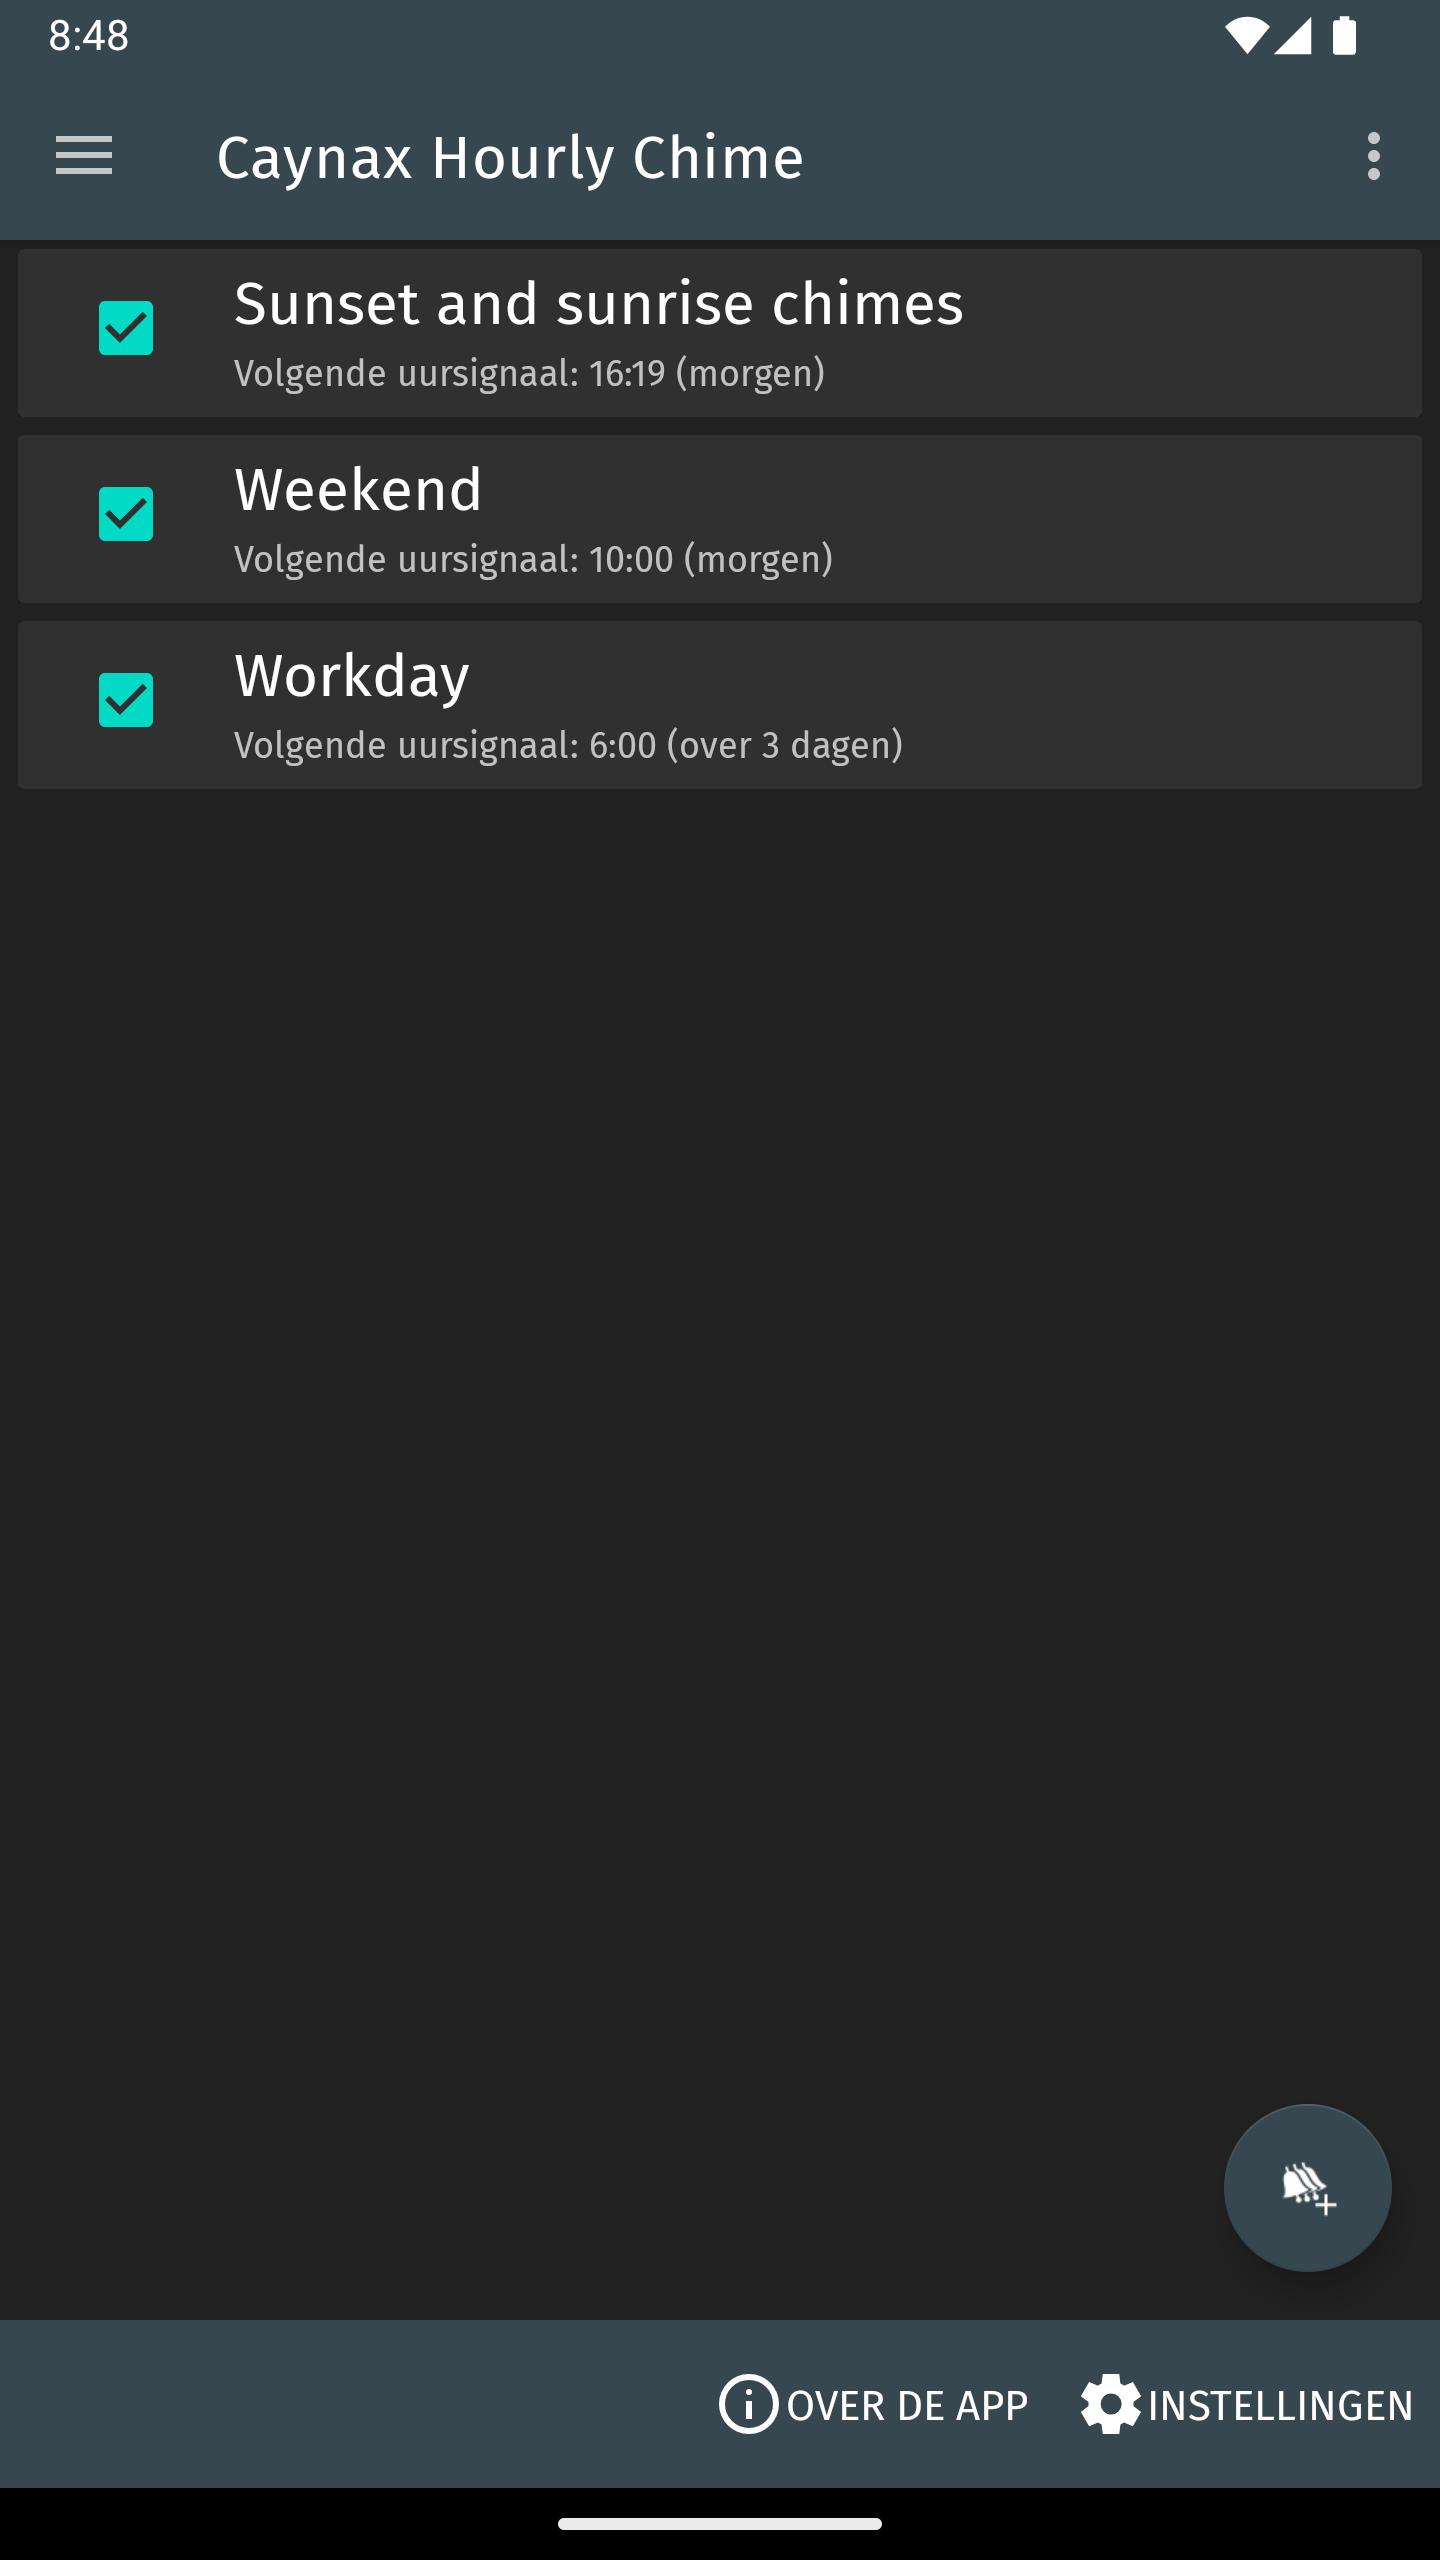Open the three-dot overflow menu

tap(1373, 156)
